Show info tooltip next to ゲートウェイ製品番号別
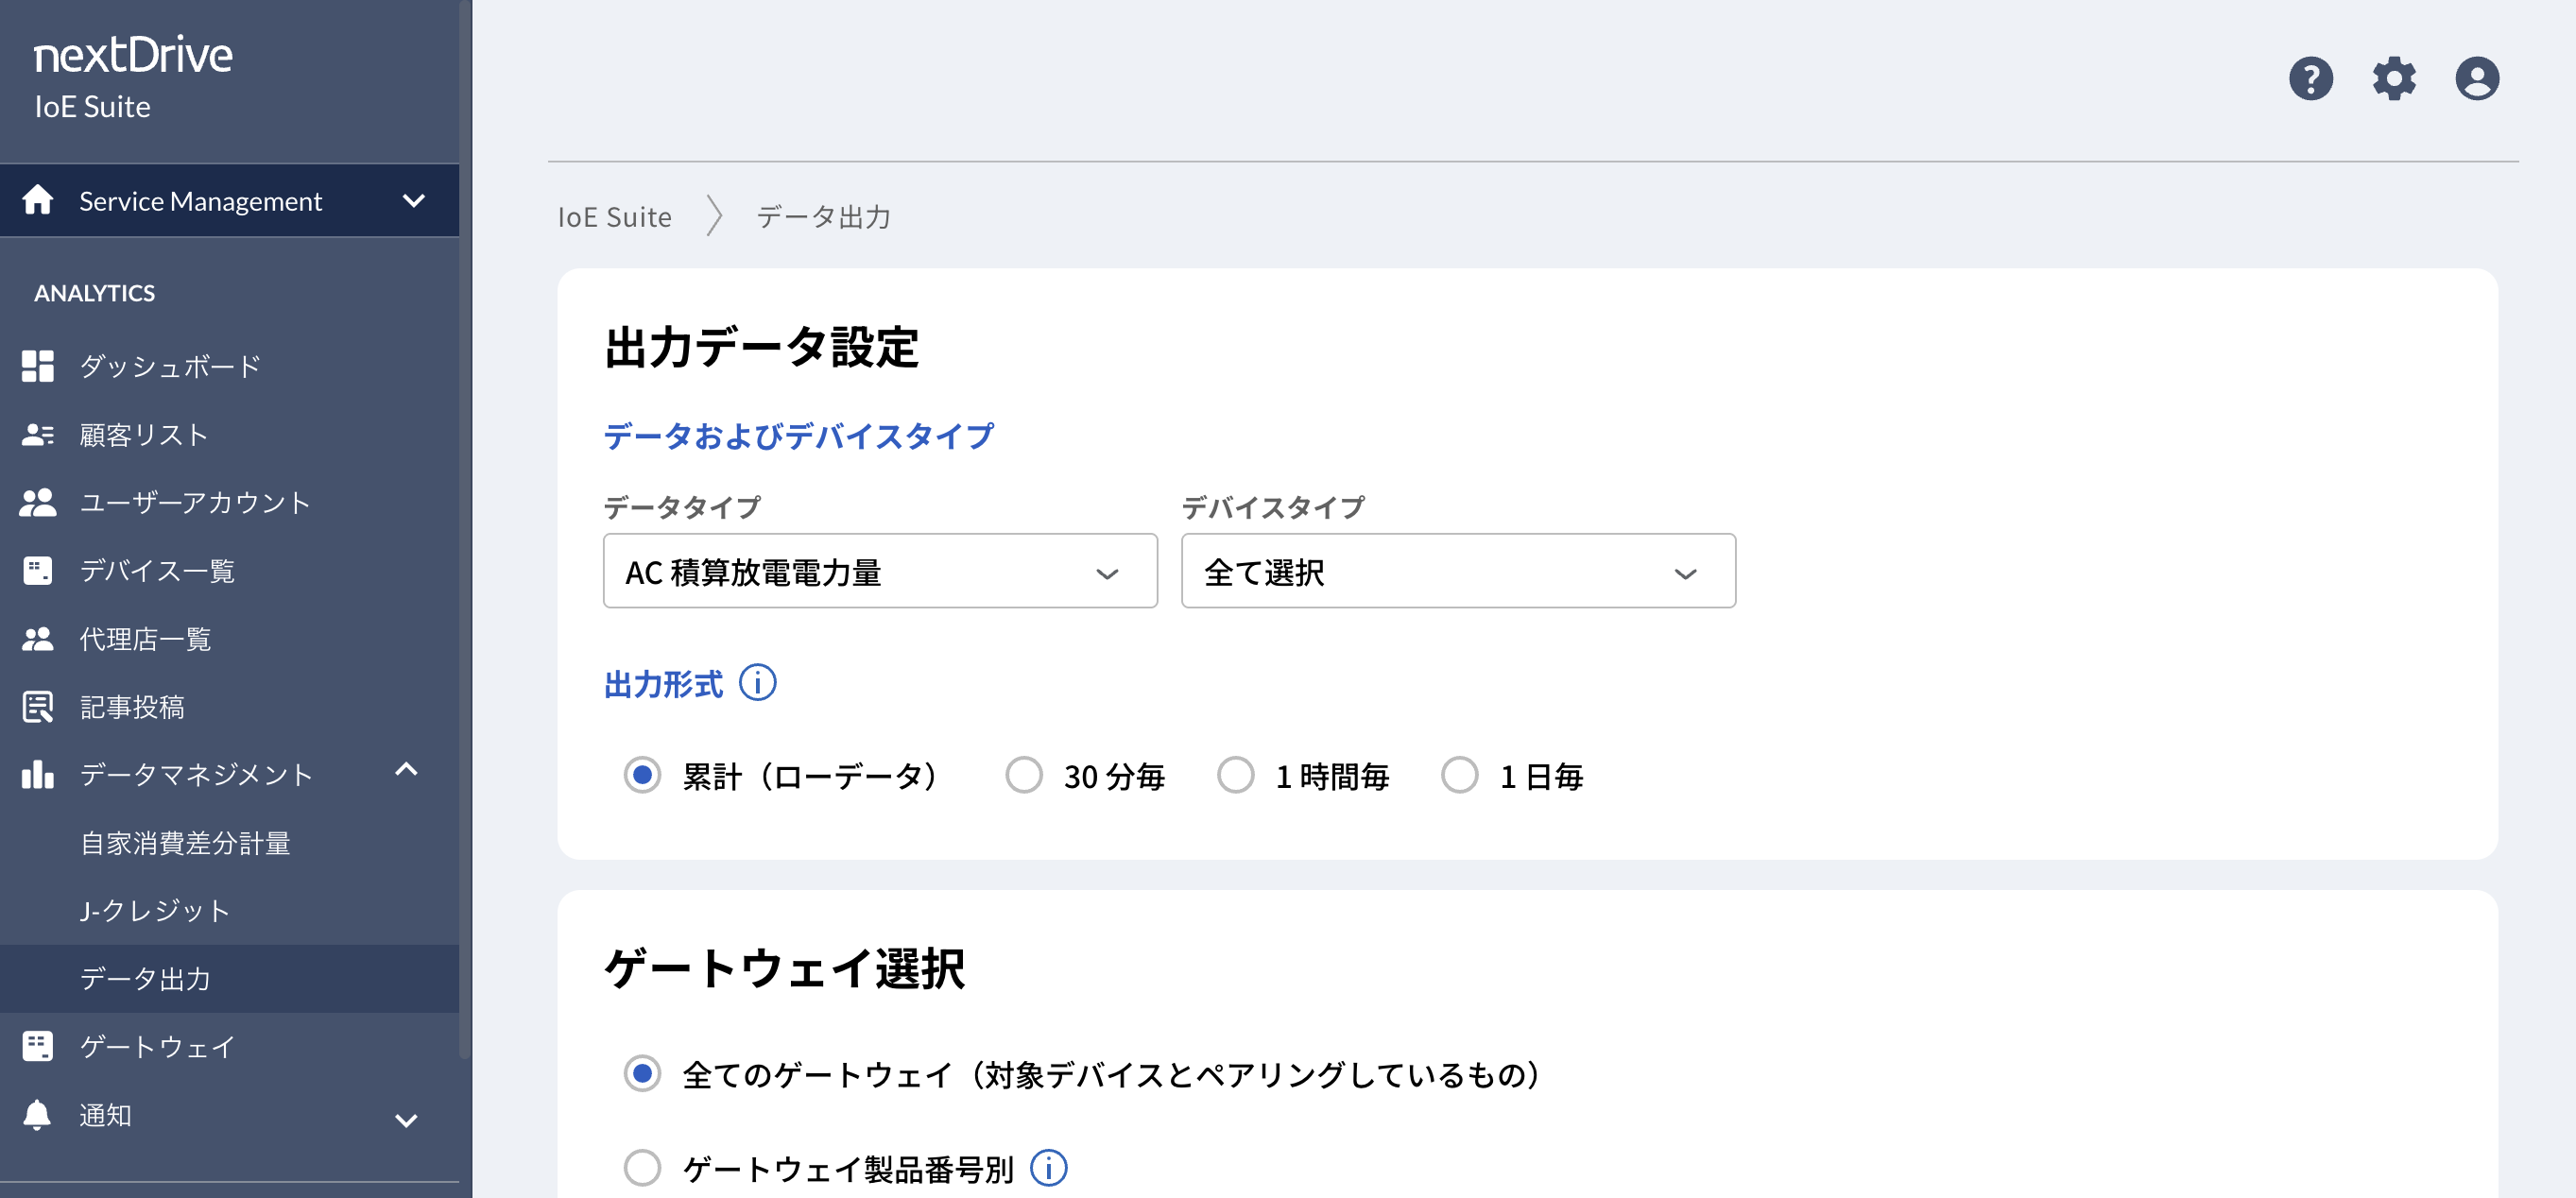 pyautogui.click(x=1048, y=1167)
